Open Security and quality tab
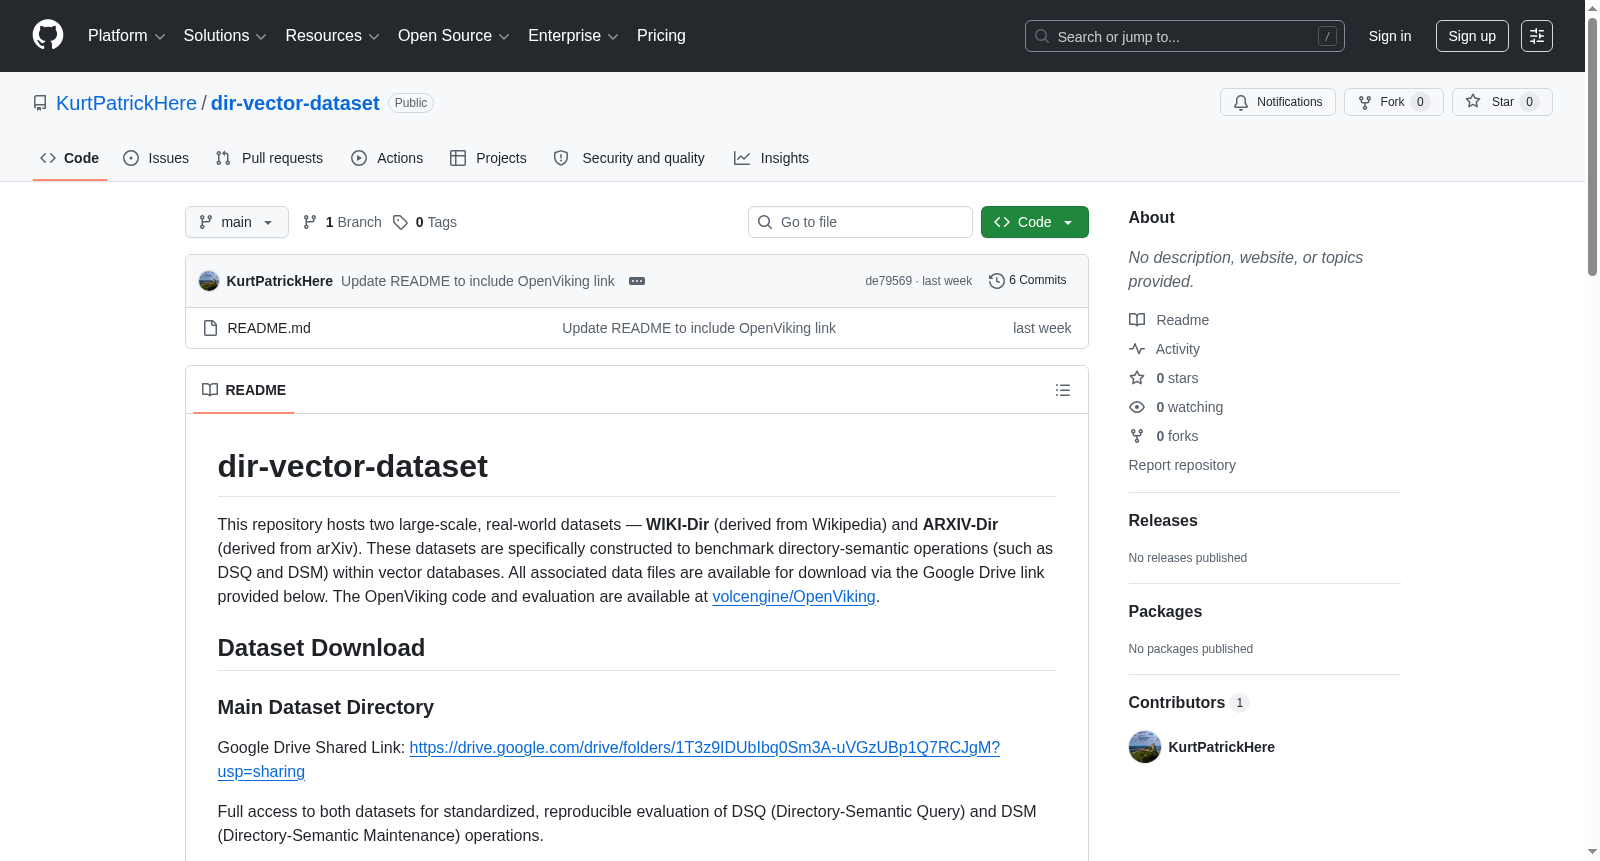Image resolution: width=1600 pixels, height=861 pixels. pyautogui.click(x=629, y=158)
